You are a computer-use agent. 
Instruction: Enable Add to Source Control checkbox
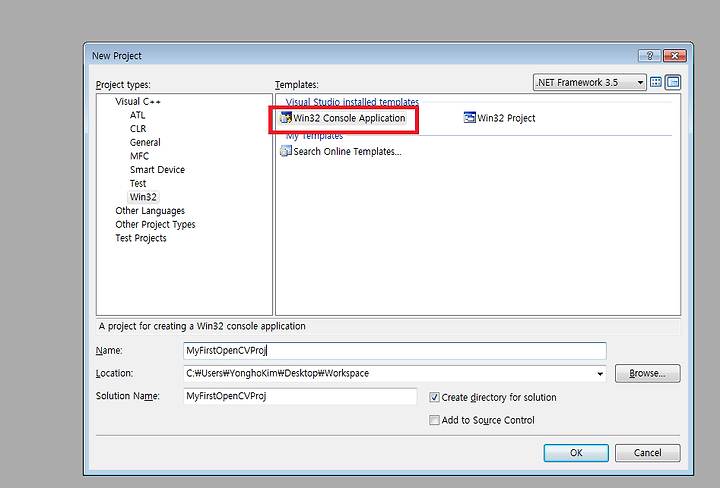pos(434,420)
